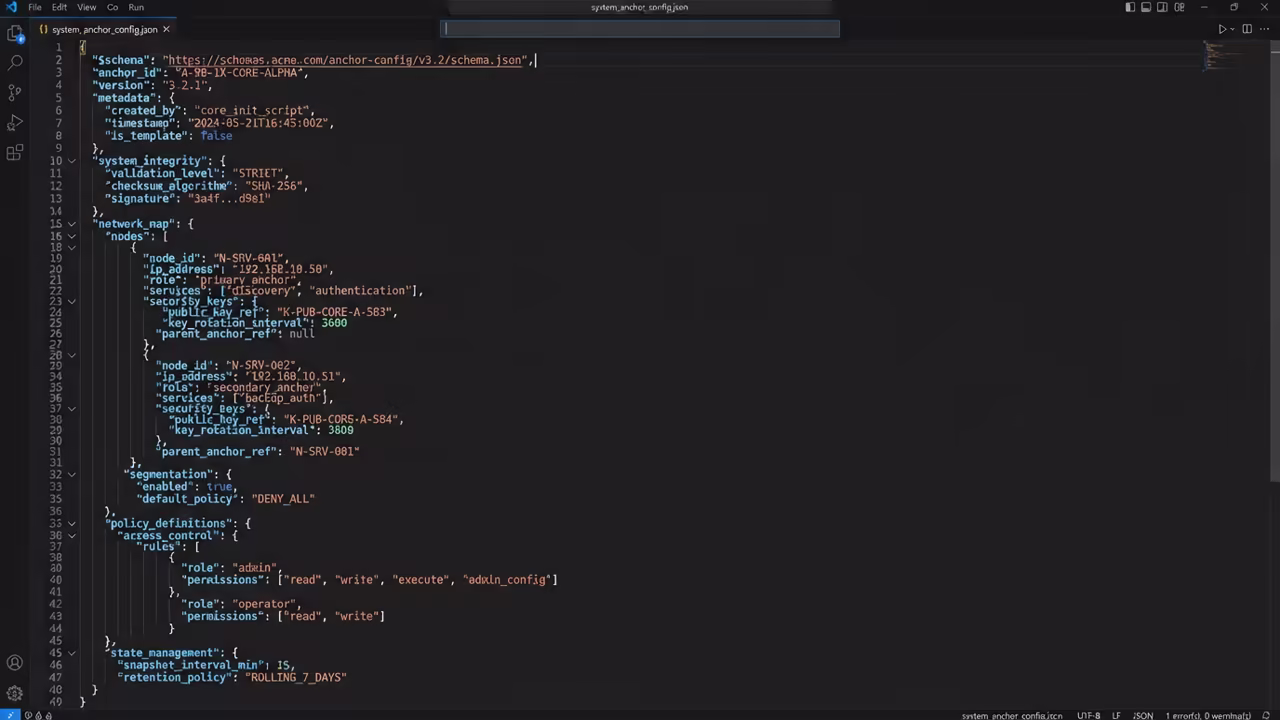Screen dimensions: 1280x720
Task: Click the errors/warnings counter at status bar left
Action: pos(37,715)
